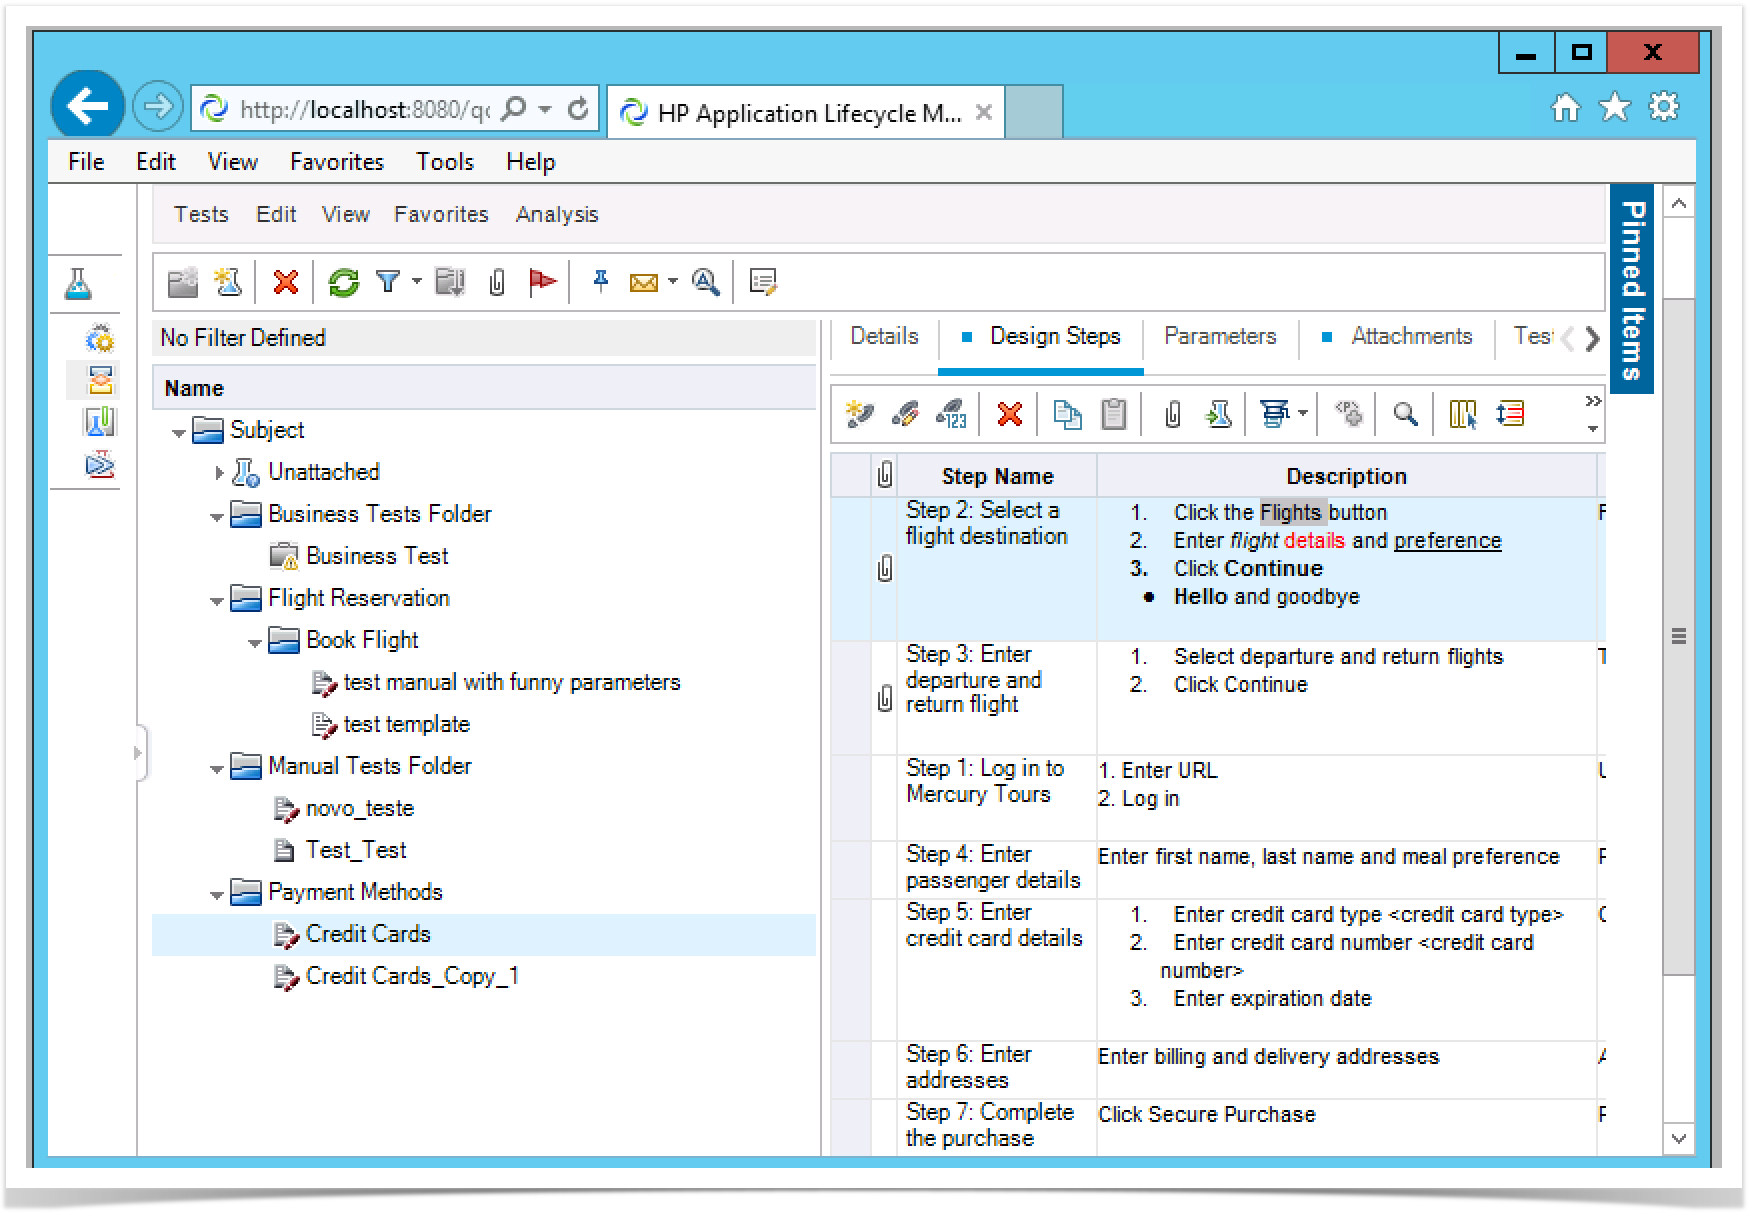Collapse the Manual Tests Folder
This screenshot has height=1217, width=1756.
(216, 769)
